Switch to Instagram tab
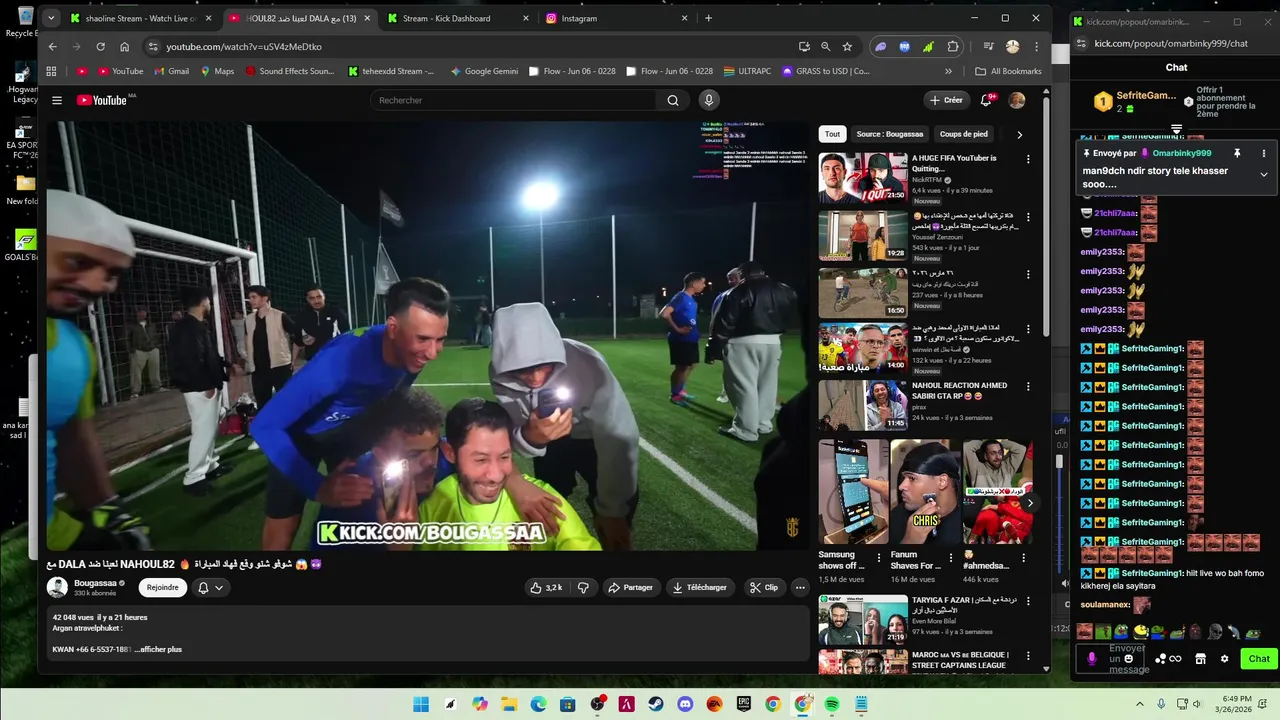Viewport: 1280px width, 720px height. coord(617,18)
